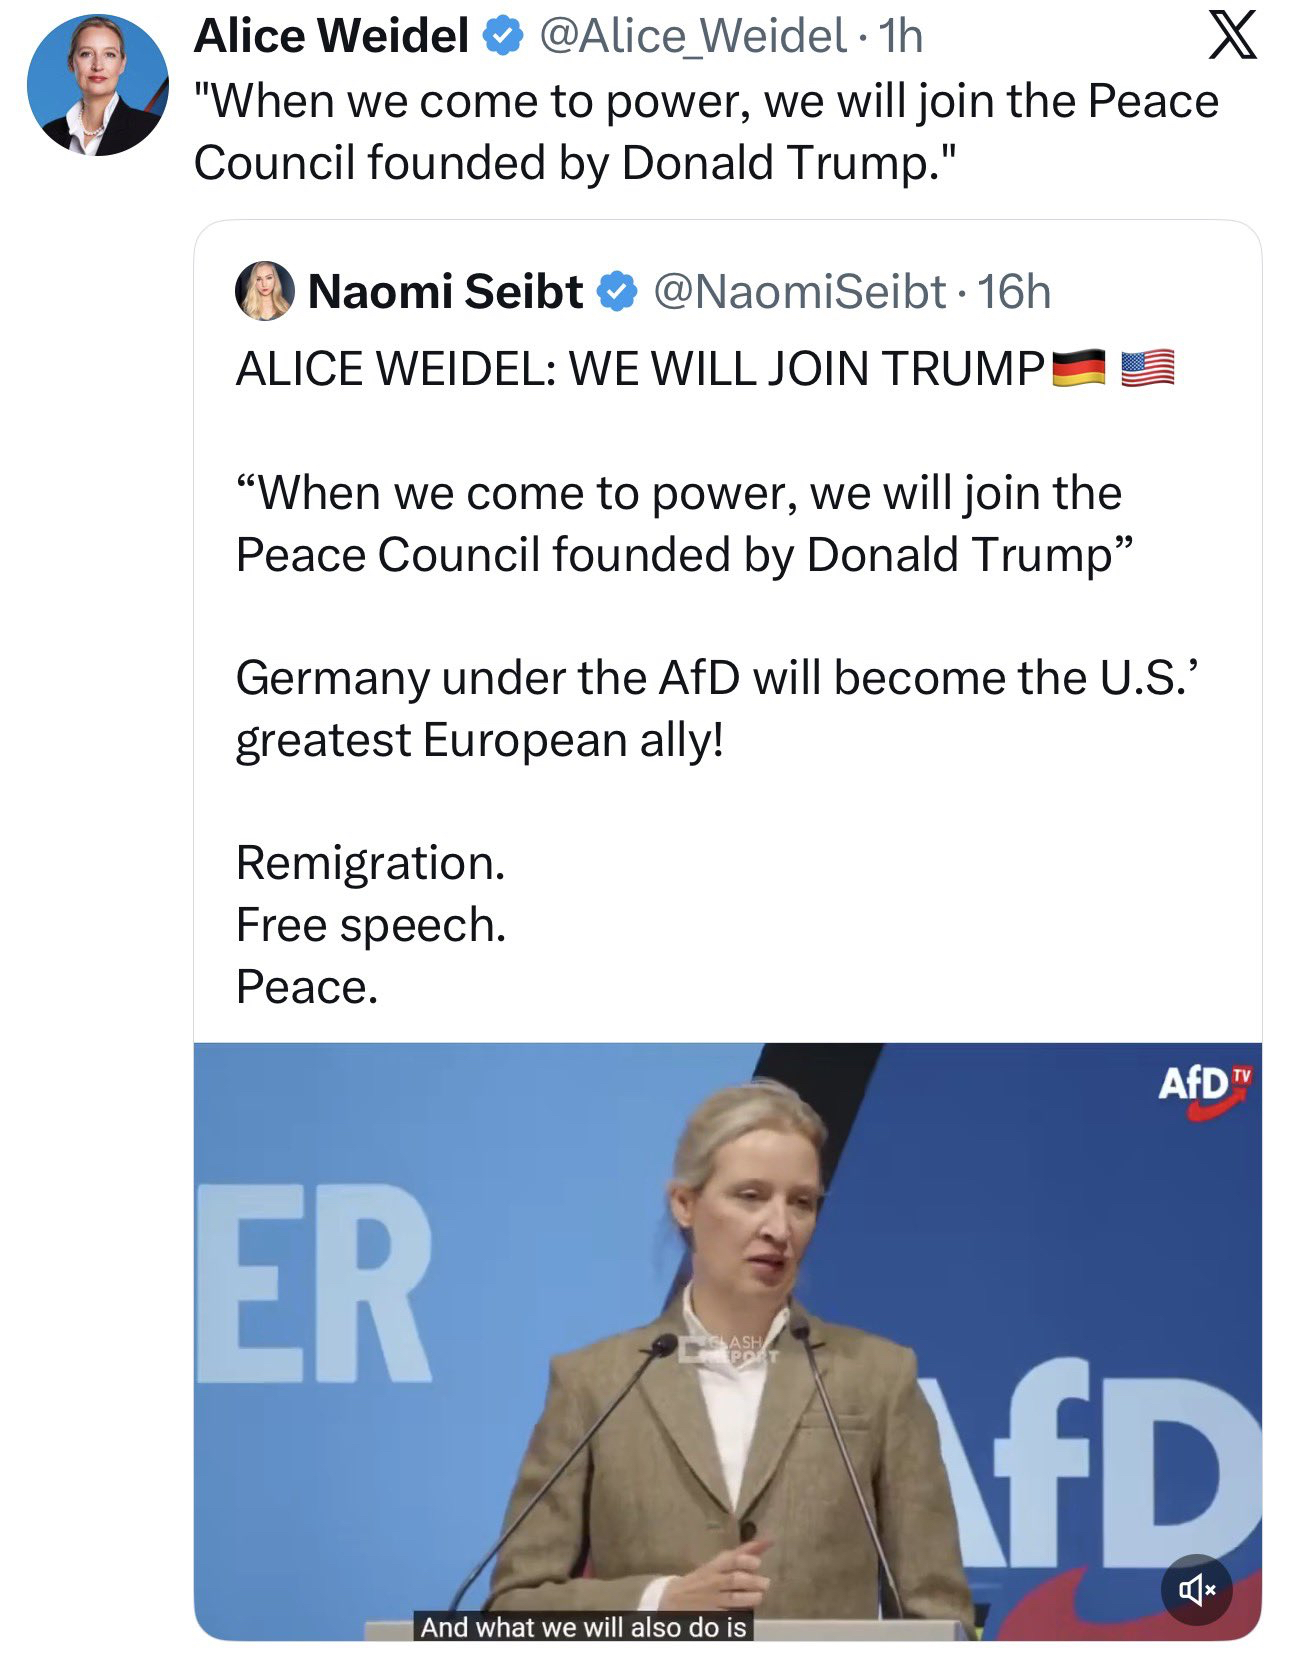Image resolution: width=1290 pixels, height=1661 pixels.
Task: Open the @NaomiSeibt handle link
Action: (799, 292)
